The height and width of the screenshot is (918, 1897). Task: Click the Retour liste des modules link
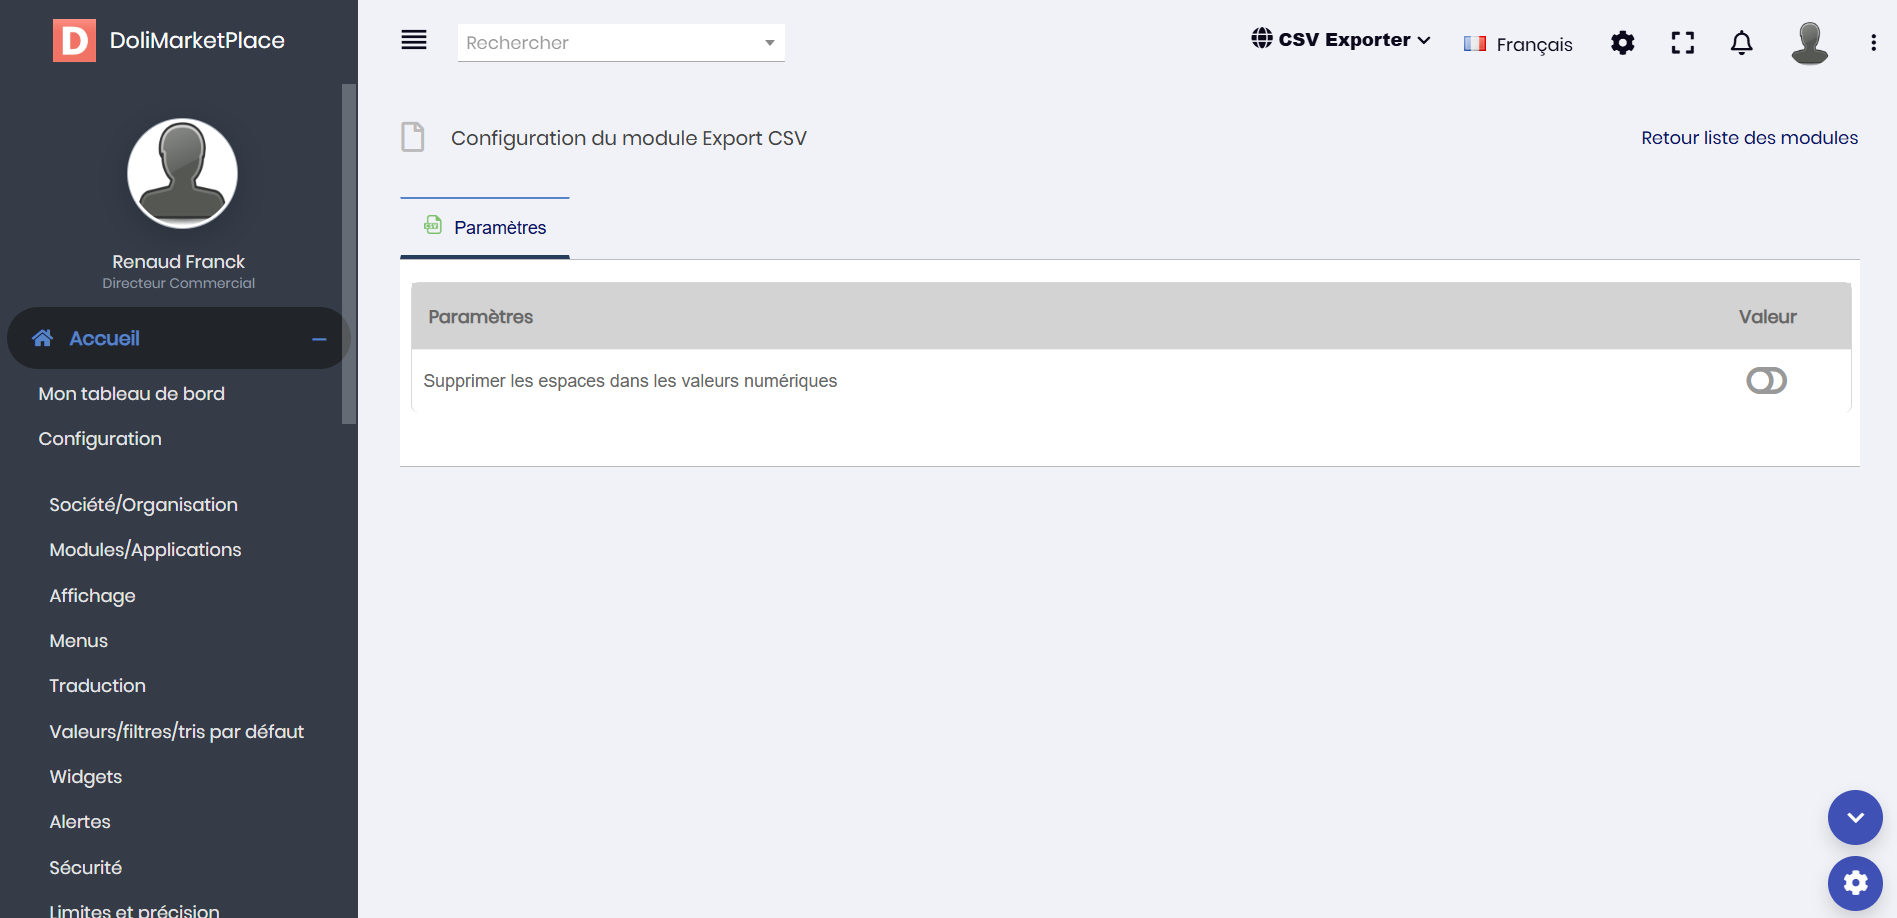1749,138
